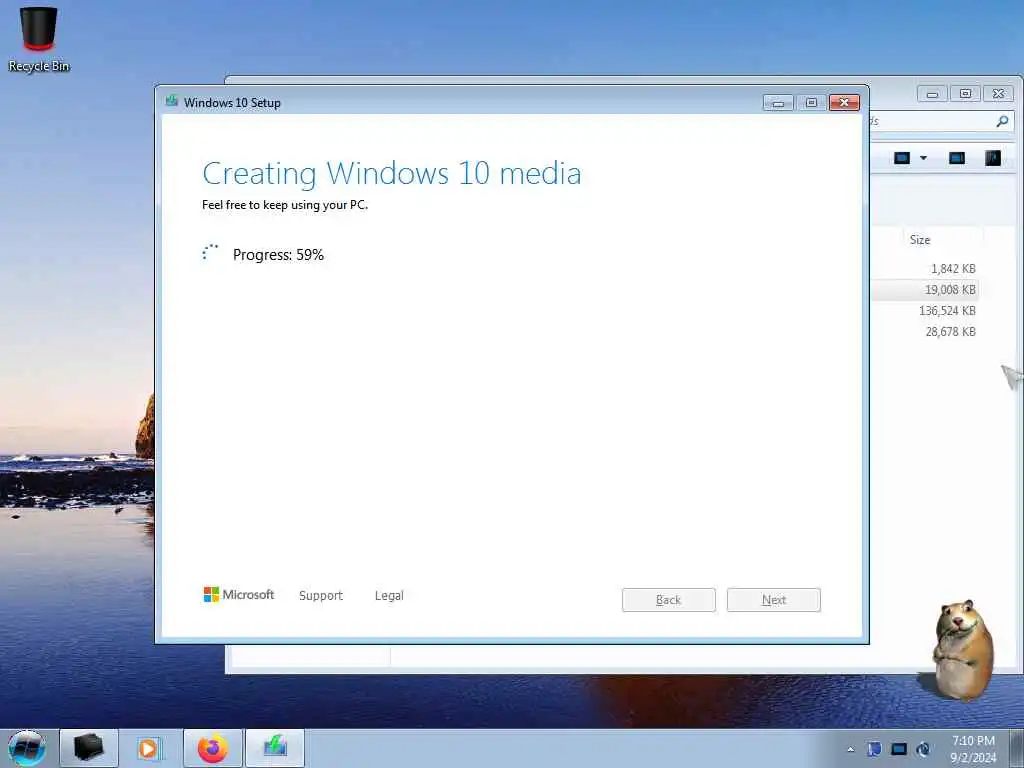Image resolution: width=1024 pixels, height=768 pixels.
Task: Select the 28,678 KB file row
Action: 923,332
